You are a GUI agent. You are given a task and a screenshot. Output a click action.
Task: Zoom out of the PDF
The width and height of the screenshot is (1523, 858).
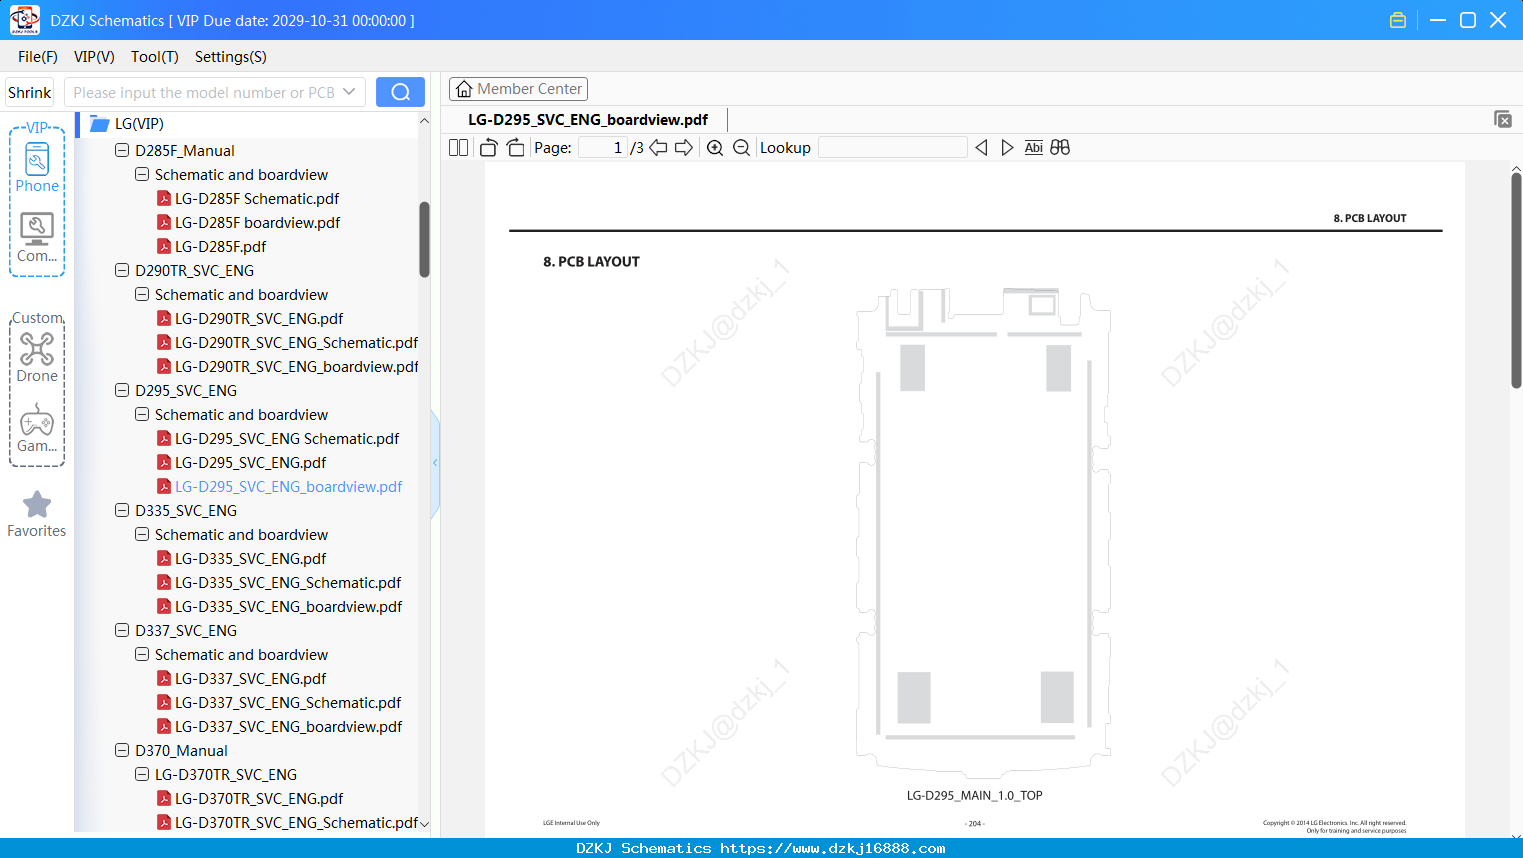click(x=741, y=148)
